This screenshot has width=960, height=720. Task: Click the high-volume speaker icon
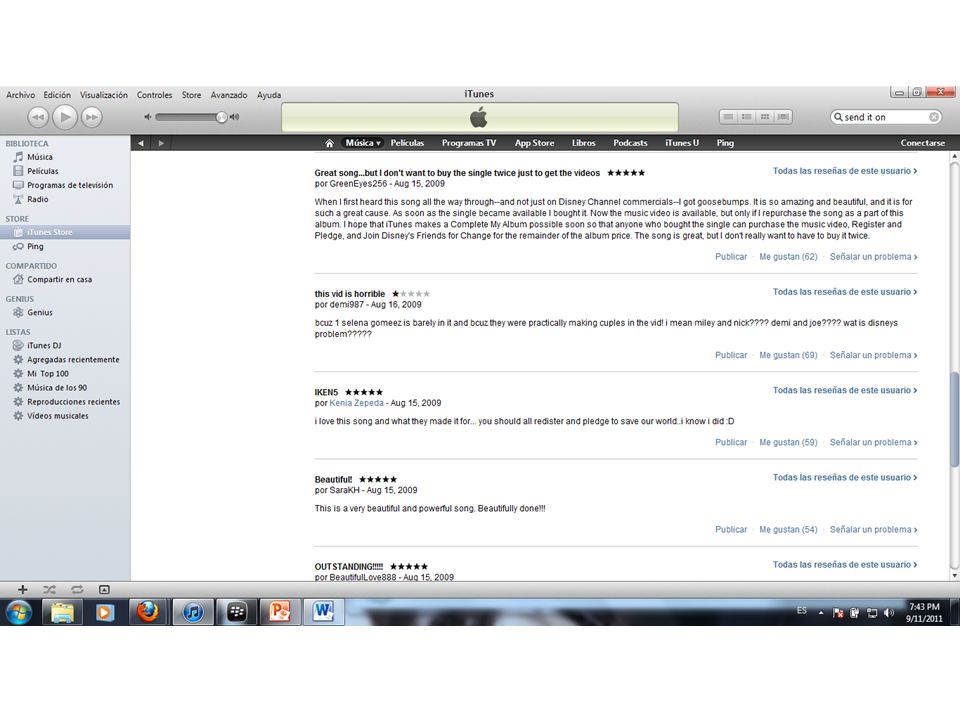pos(234,117)
